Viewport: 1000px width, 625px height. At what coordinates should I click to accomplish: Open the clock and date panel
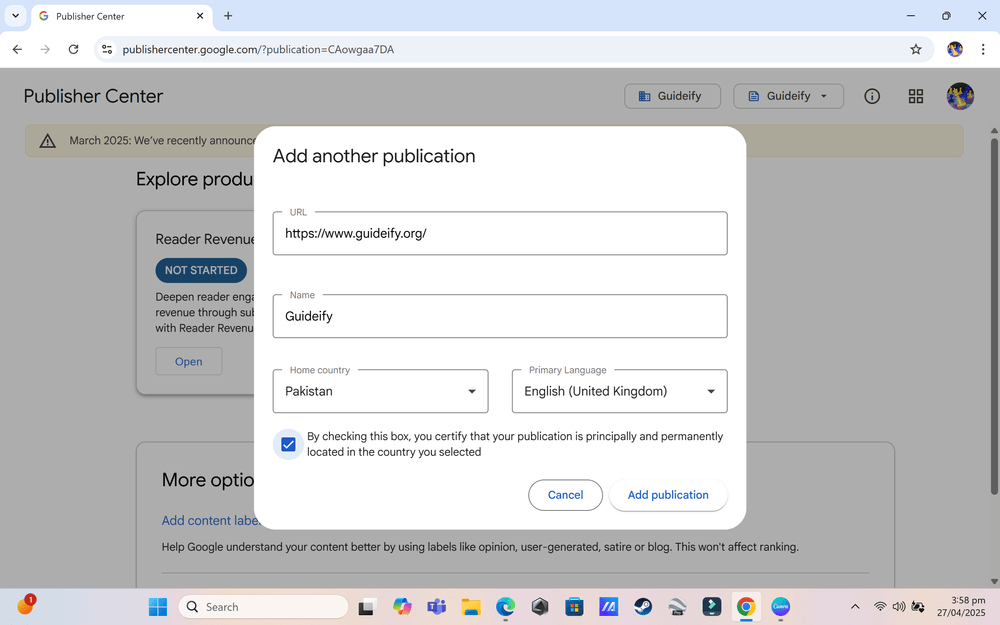click(961, 607)
